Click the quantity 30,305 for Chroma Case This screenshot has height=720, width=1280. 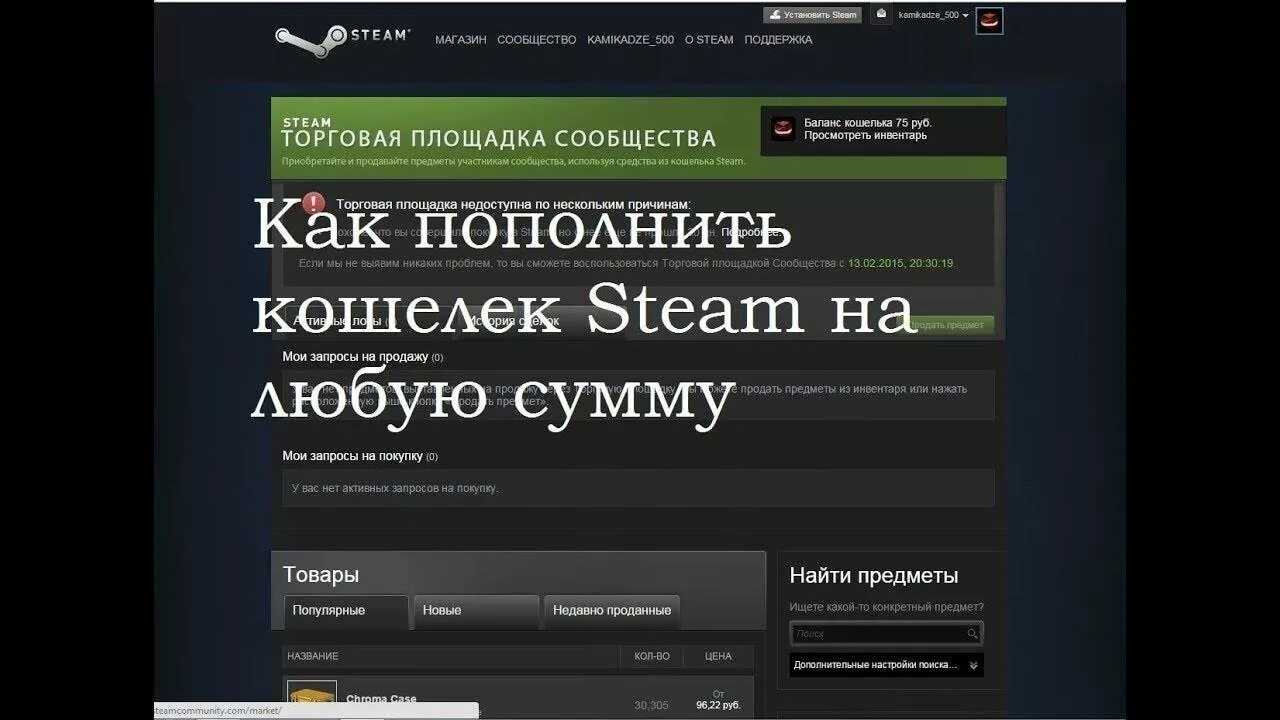tap(652, 705)
